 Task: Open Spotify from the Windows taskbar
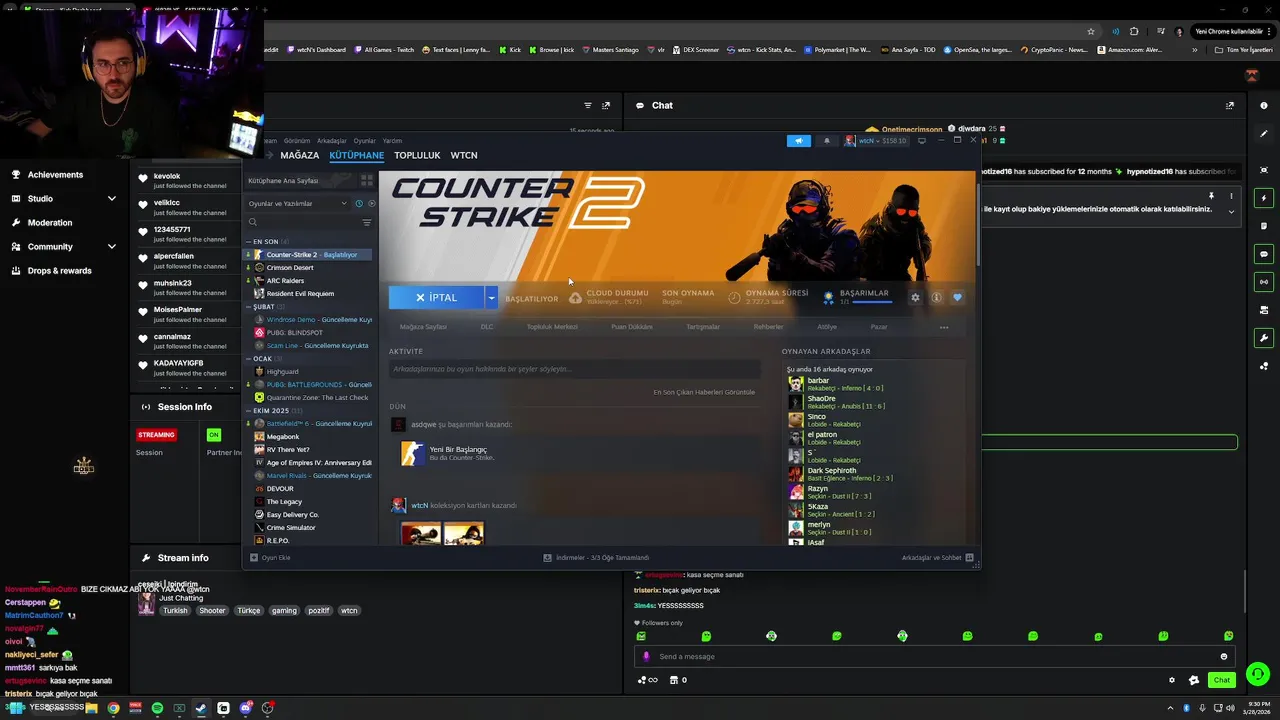tap(157, 708)
